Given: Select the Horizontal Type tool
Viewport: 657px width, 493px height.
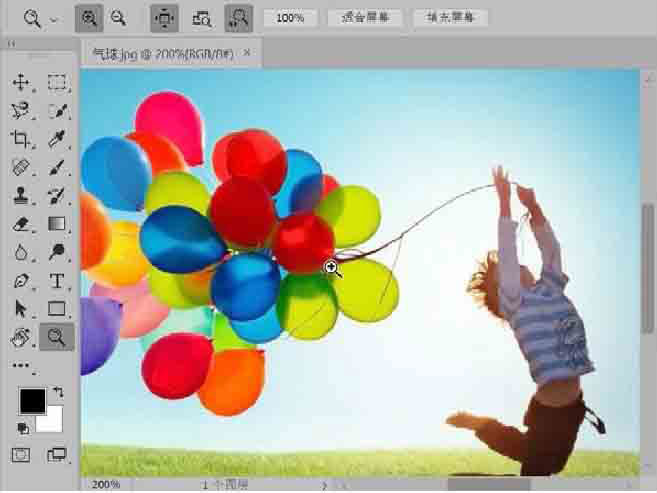Looking at the screenshot, I should pyautogui.click(x=57, y=281).
